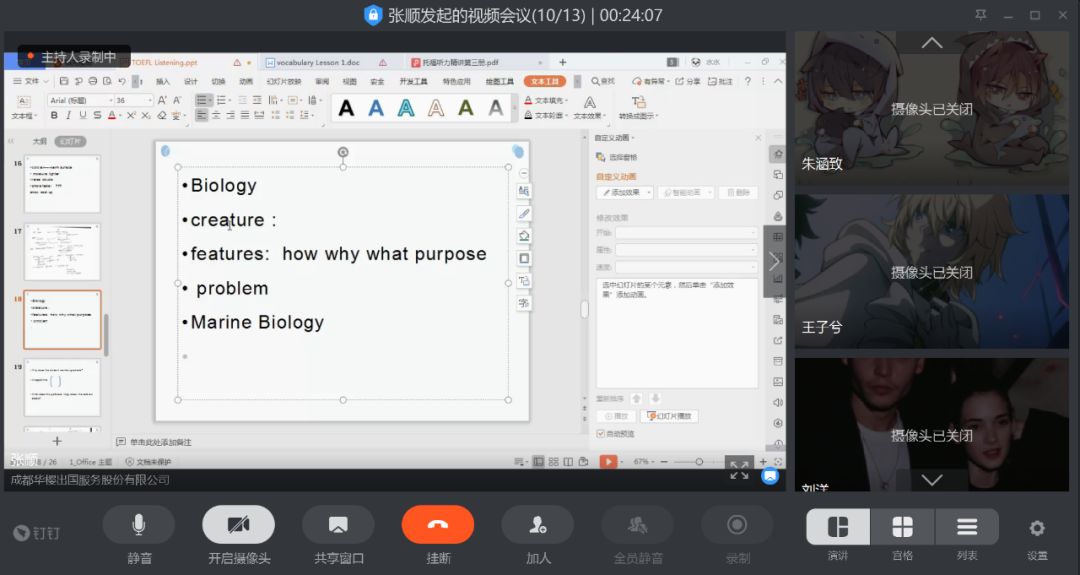Toggle italic formatting
Viewport: 1080px width, 575px height.
point(68,116)
